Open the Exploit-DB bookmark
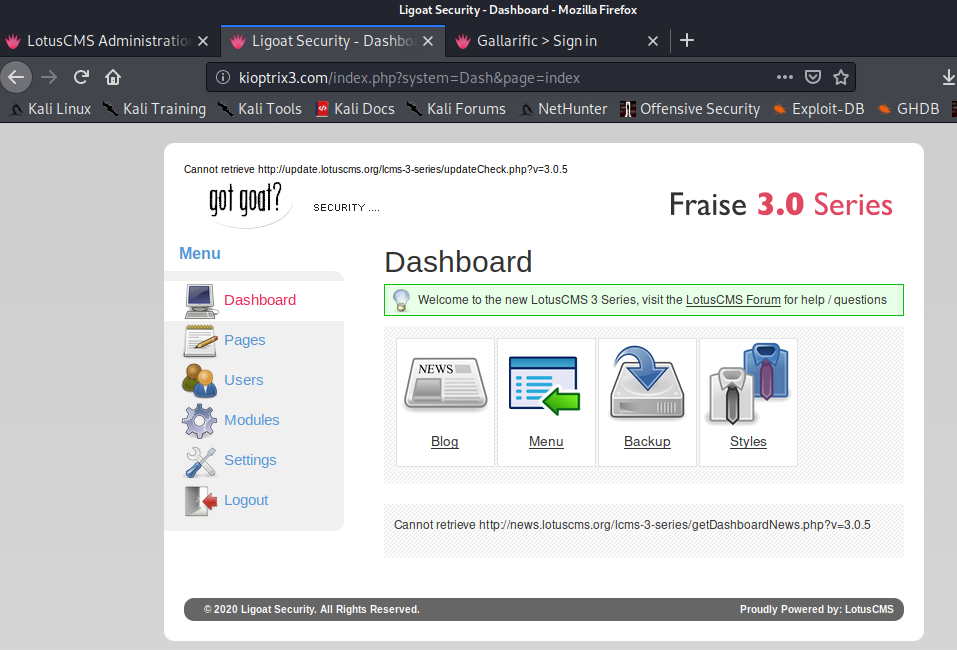957x650 pixels. coord(818,109)
